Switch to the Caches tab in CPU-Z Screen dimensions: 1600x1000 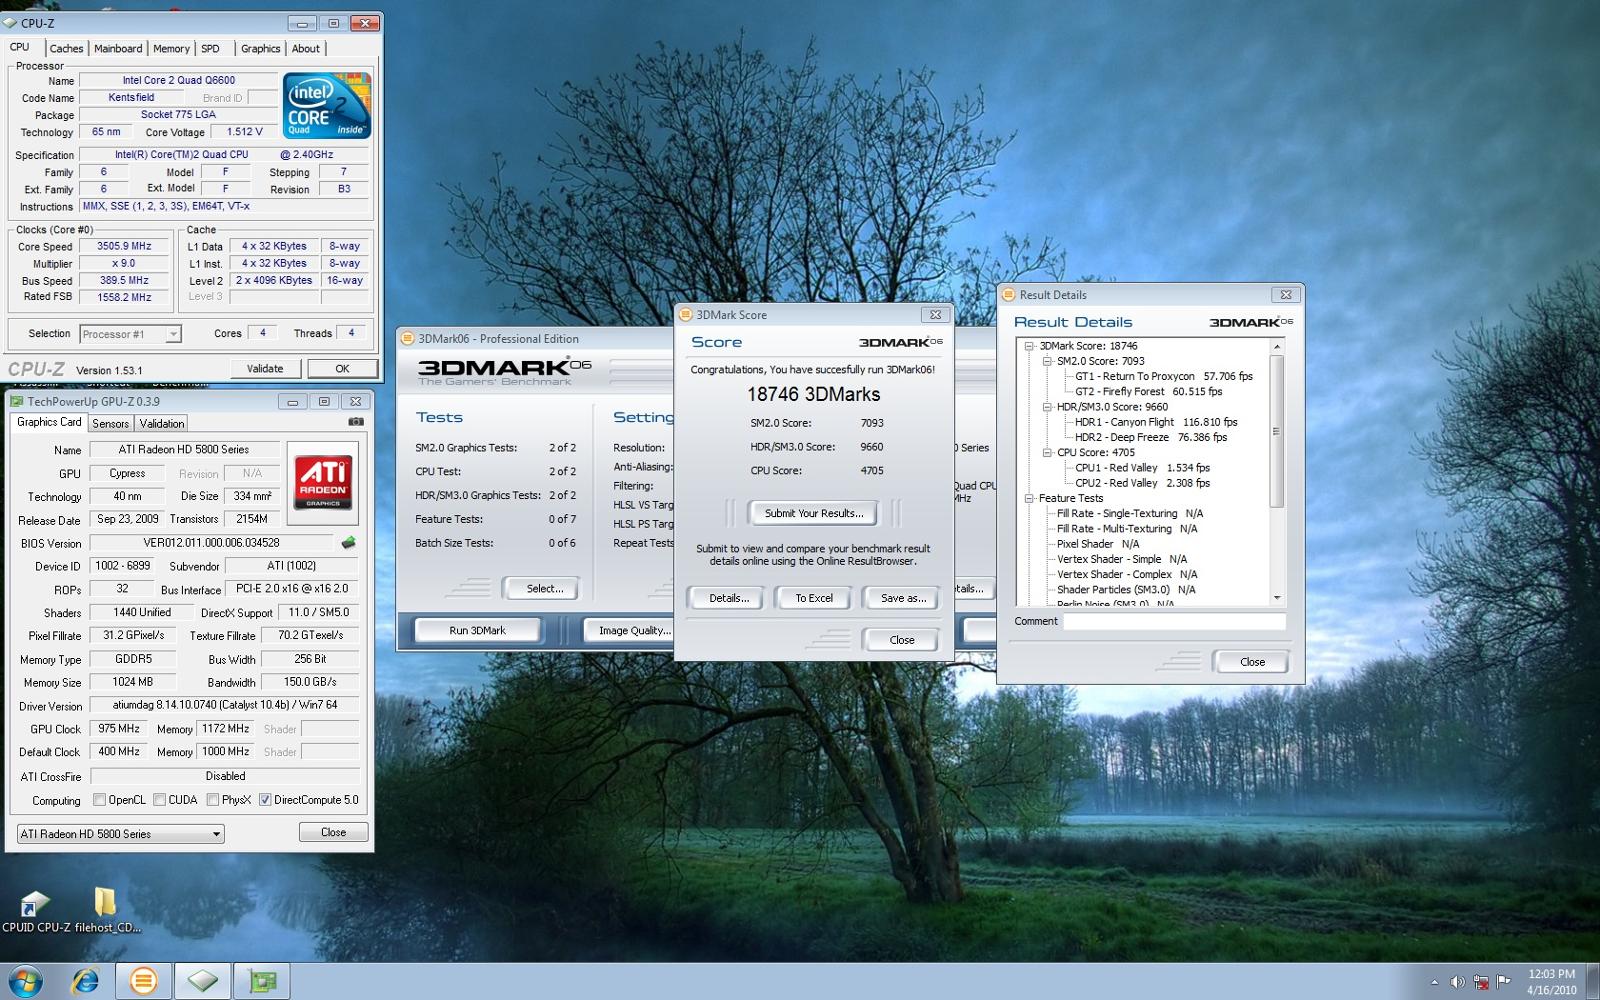point(66,49)
